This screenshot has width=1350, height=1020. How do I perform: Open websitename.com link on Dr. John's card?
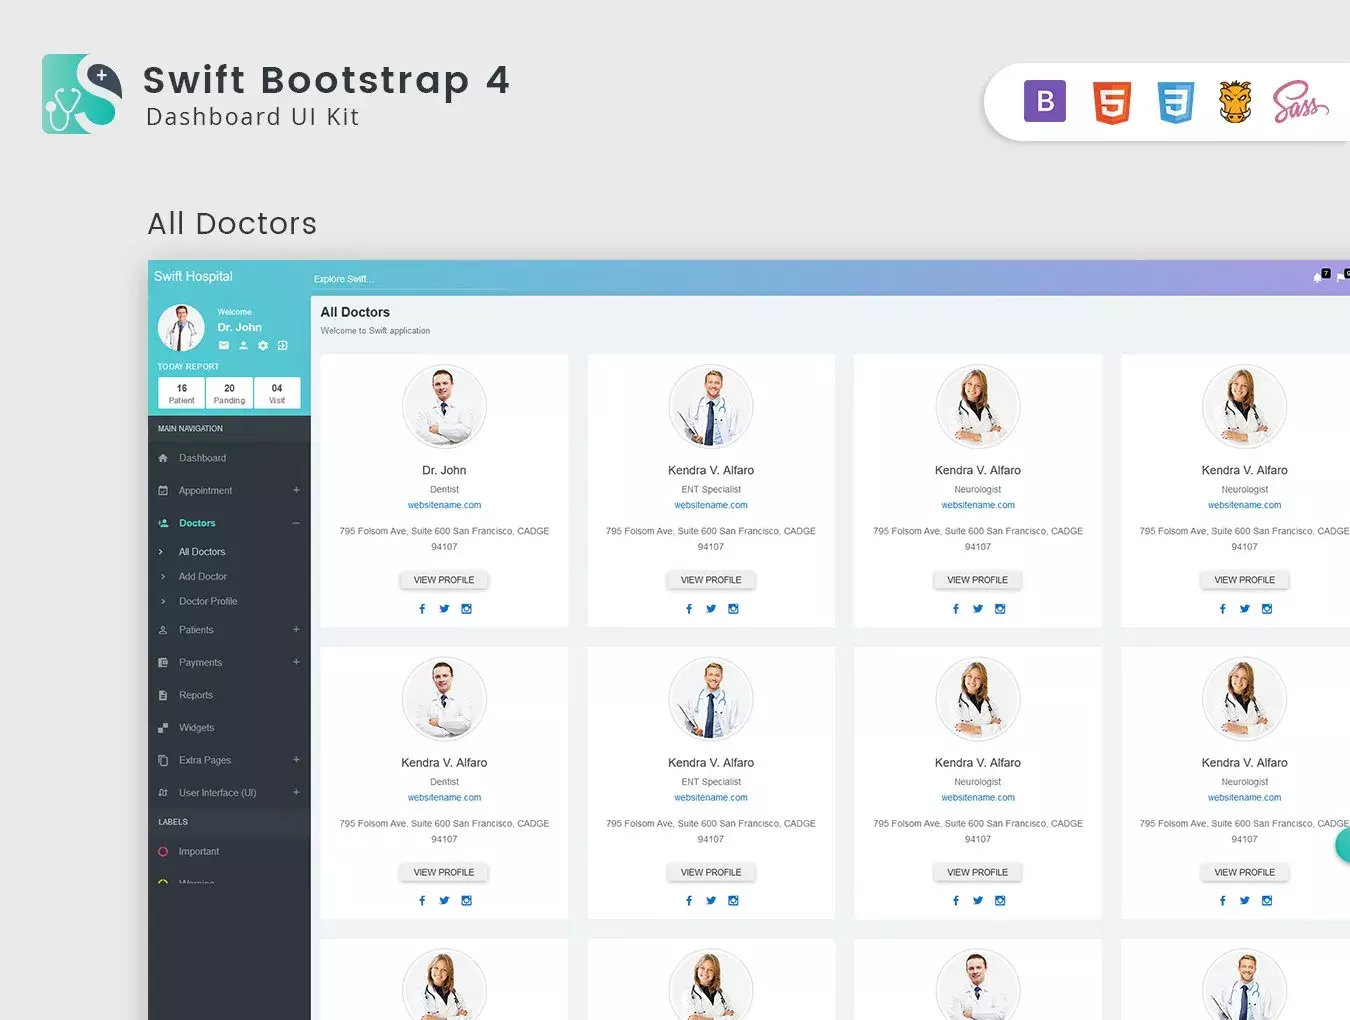click(444, 505)
